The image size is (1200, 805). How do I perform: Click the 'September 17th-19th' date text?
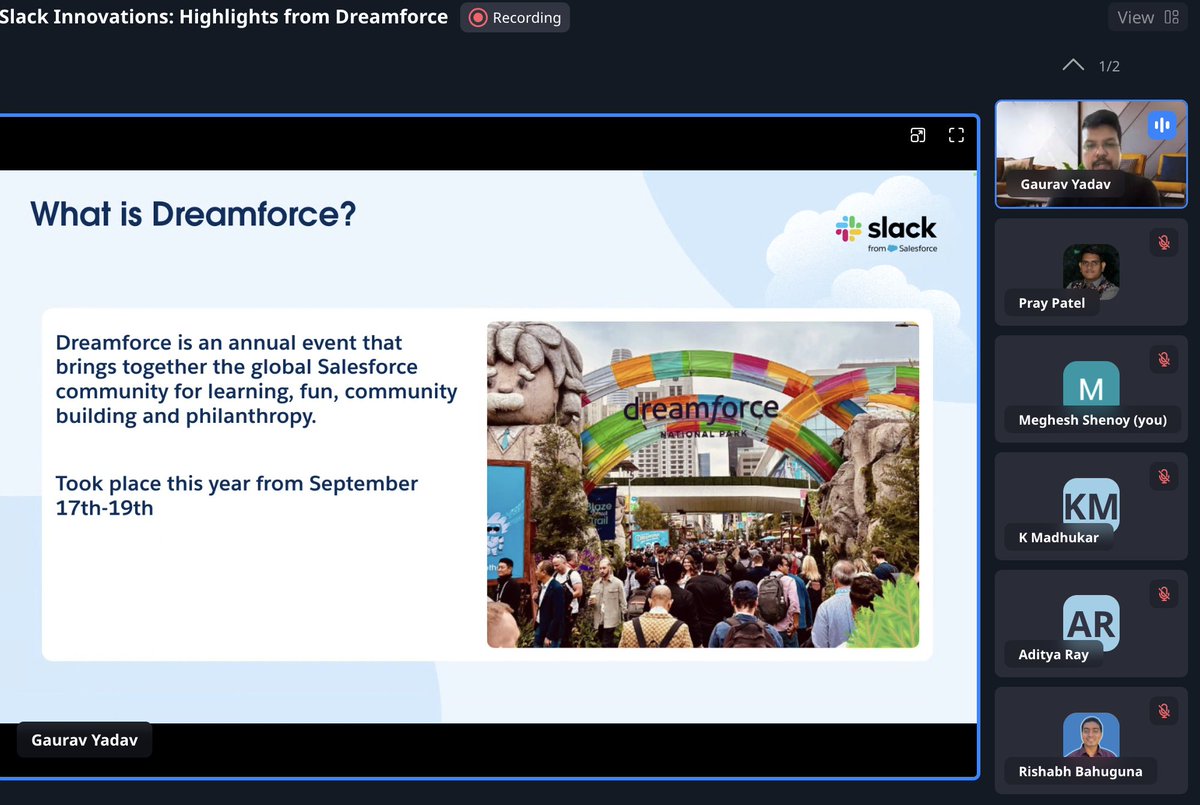pyautogui.click(x=237, y=495)
